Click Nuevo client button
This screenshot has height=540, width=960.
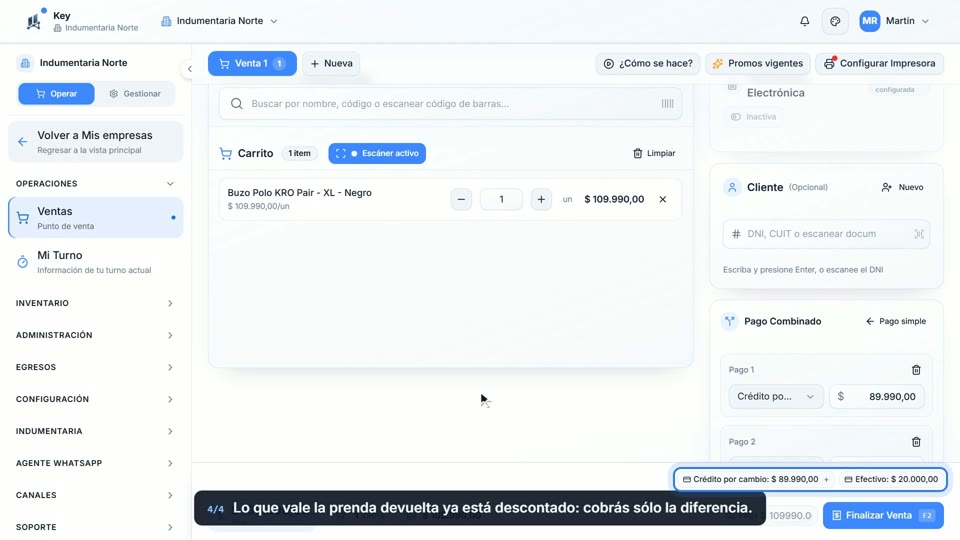[x=902, y=187]
